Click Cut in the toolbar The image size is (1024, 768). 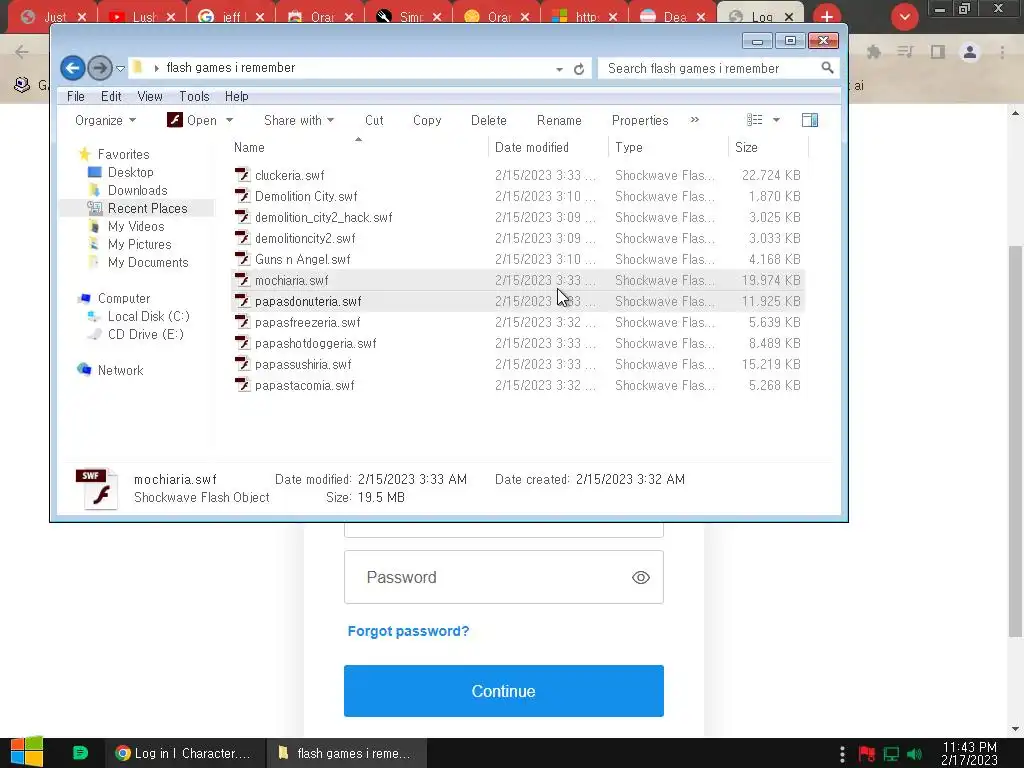coord(374,120)
